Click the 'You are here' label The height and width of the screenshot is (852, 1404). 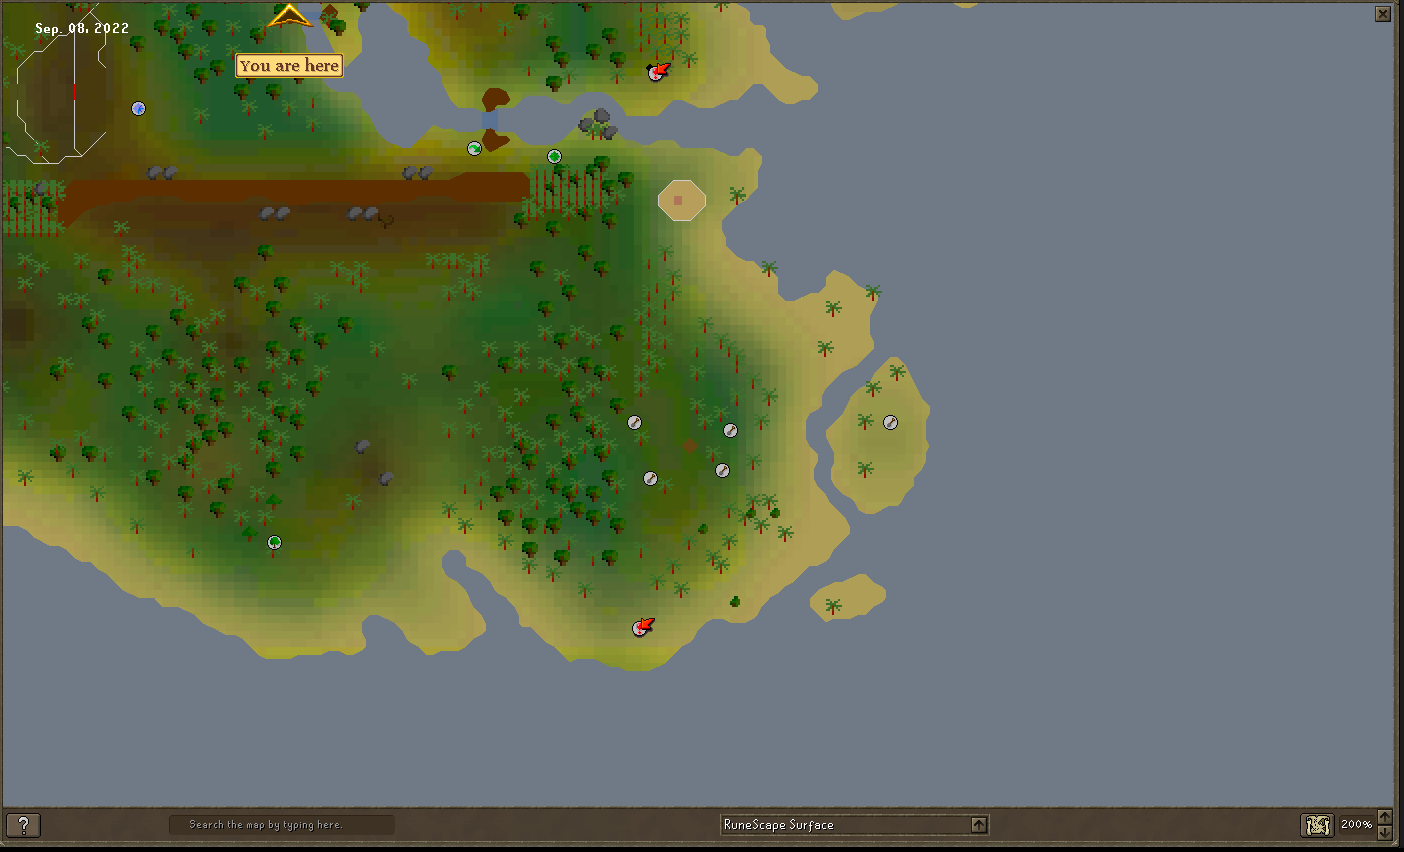pos(289,66)
